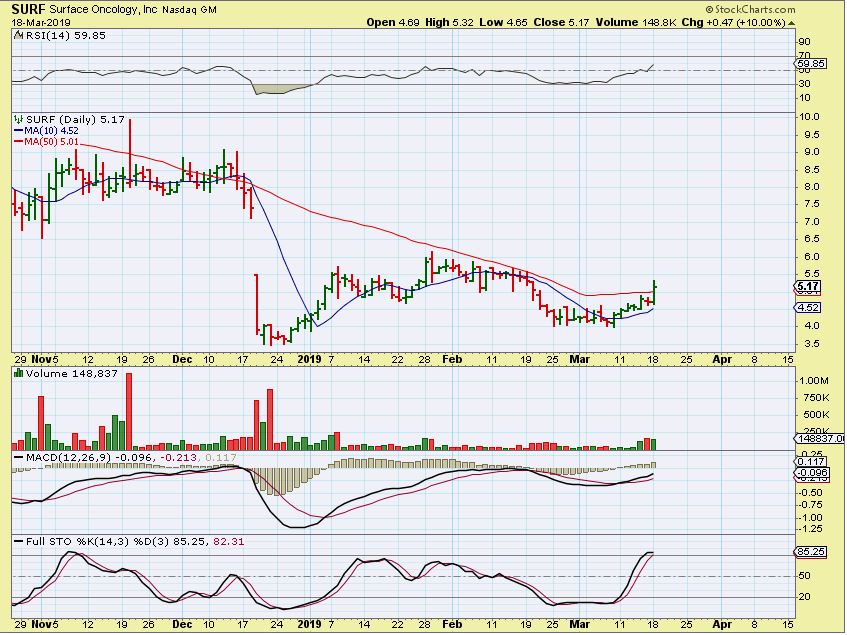Click the black MACD(12,26,9) legend line

[19, 457]
